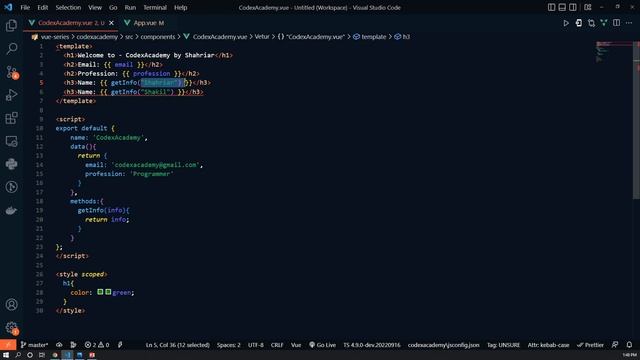Open the Git history clock icon in activity bar
The width and height of the screenshot is (640, 360).
coord(11,187)
